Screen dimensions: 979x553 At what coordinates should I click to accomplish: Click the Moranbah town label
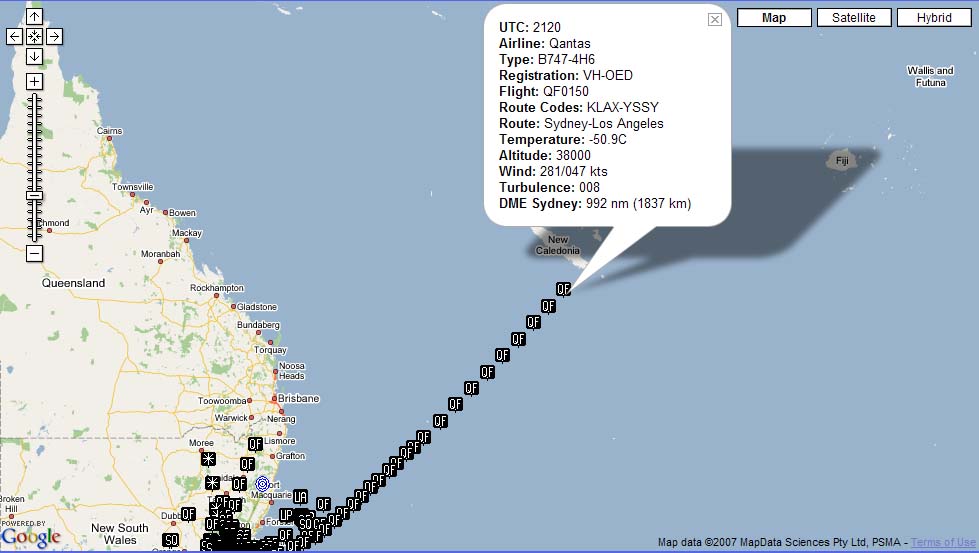pyautogui.click(x=160, y=254)
